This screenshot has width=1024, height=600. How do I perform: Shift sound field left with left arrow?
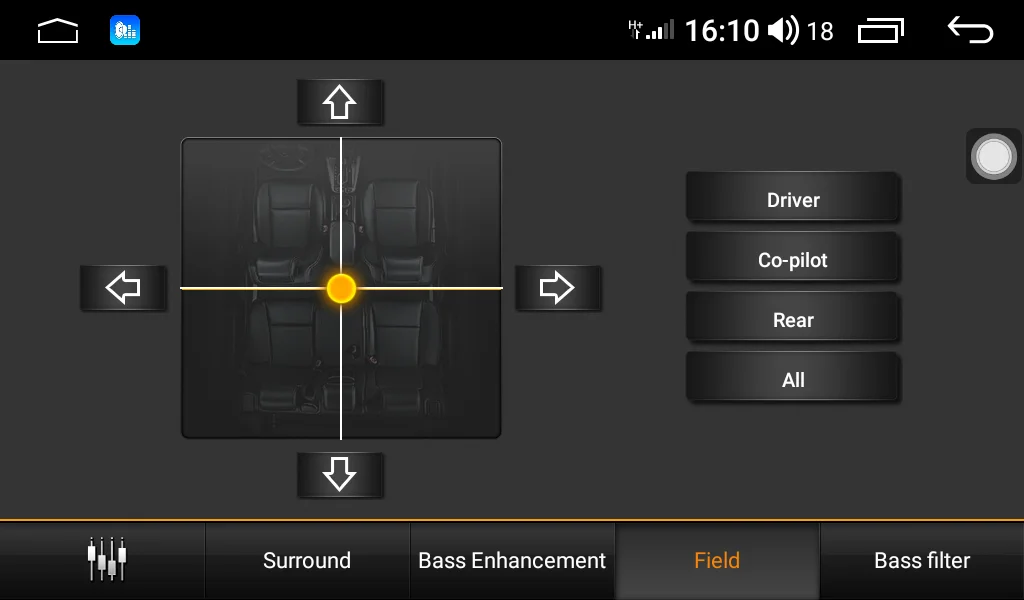(123, 288)
